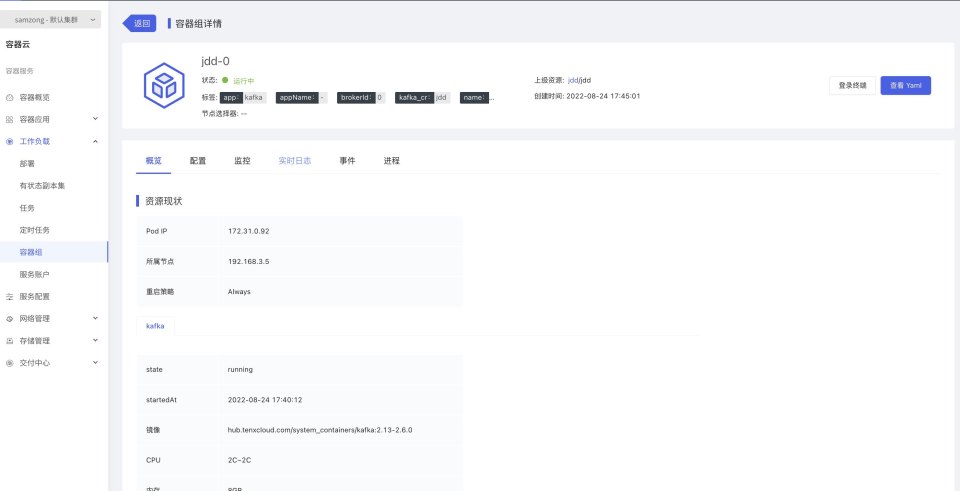Click the 工作负载 sidebar icon
Viewport: 960px width, 491px height.
point(10,141)
